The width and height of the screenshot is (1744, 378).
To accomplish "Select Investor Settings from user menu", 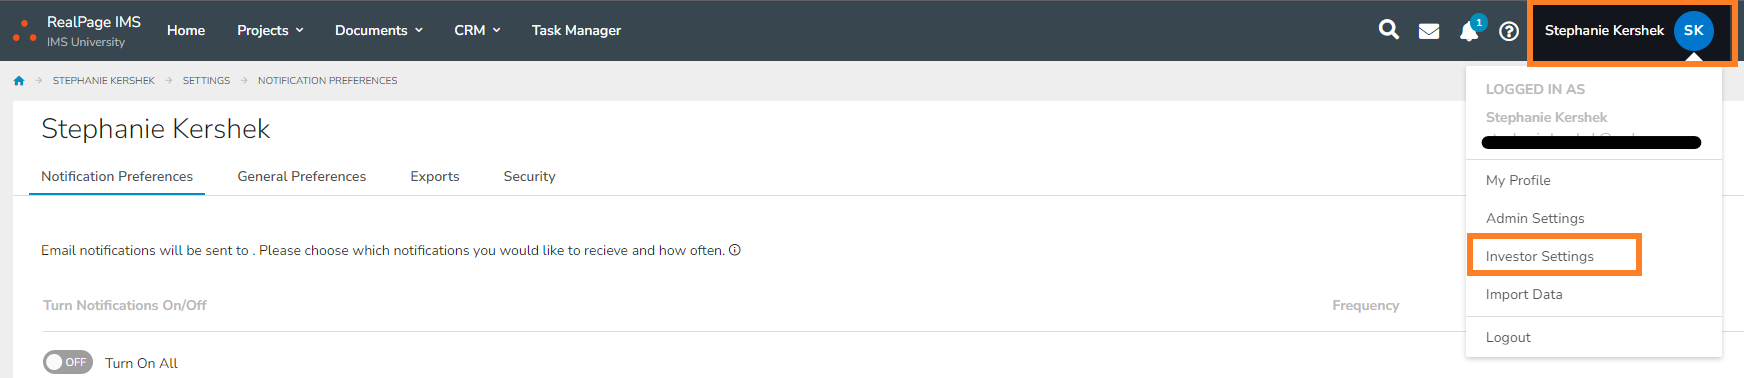I will (x=1540, y=256).
